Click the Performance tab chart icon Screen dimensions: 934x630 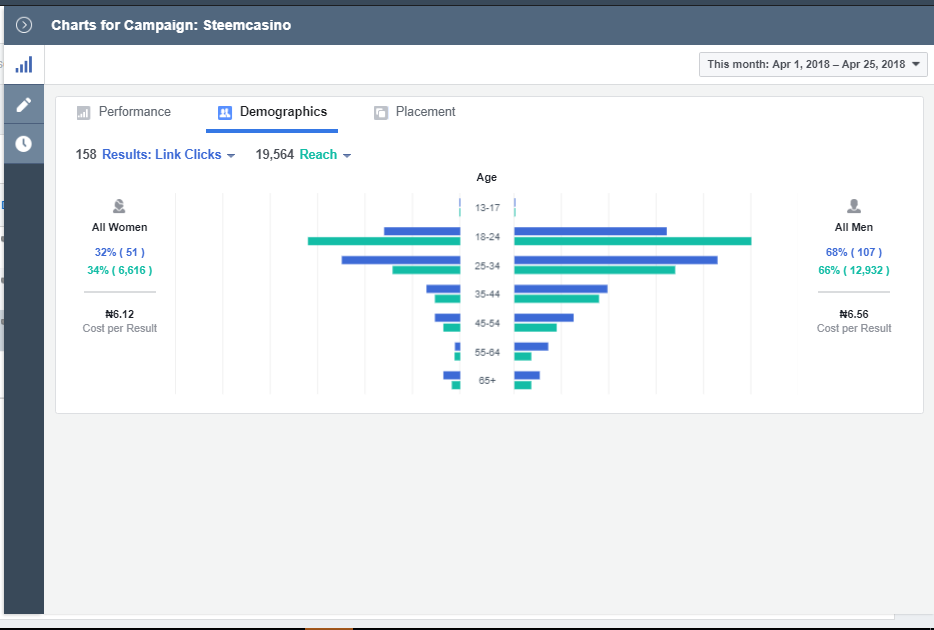(84, 113)
